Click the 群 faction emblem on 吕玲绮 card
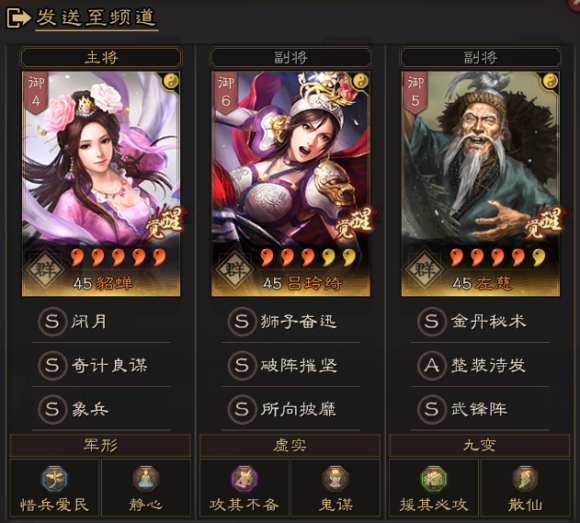 235,270
